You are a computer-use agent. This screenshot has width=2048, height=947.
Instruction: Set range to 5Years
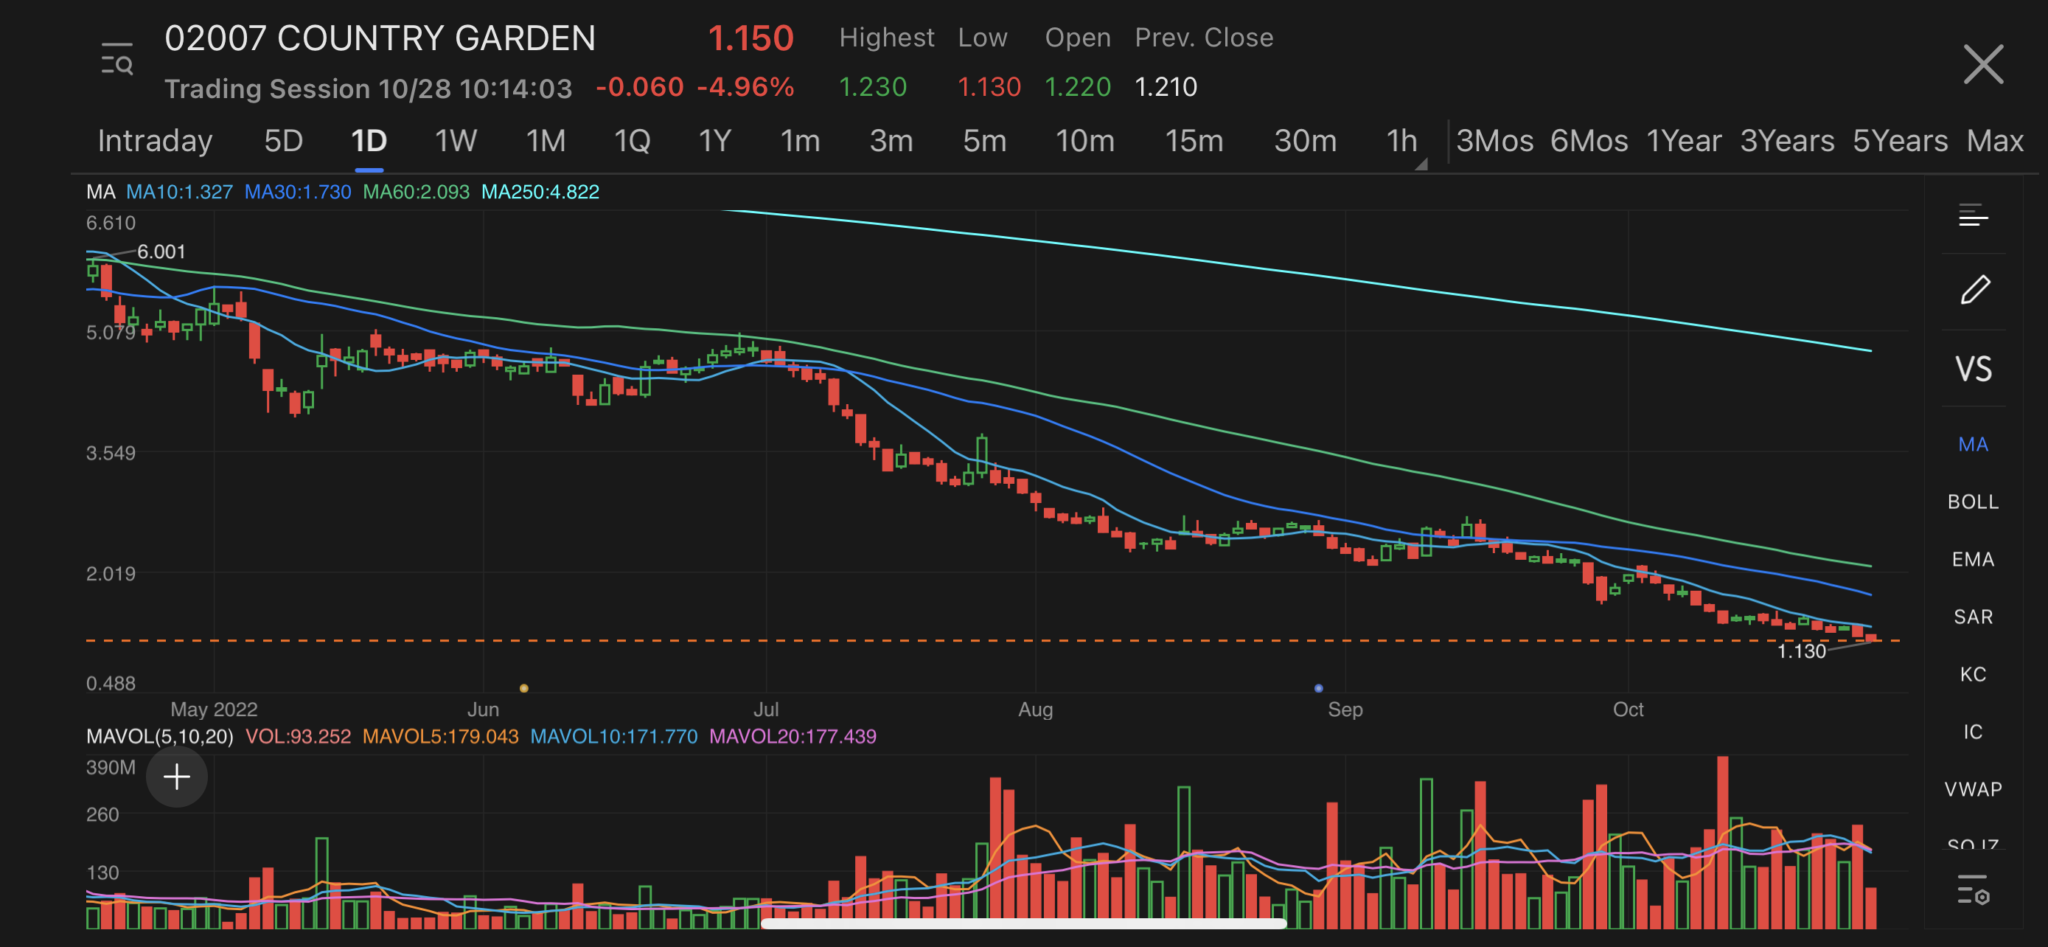coord(1900,141)
